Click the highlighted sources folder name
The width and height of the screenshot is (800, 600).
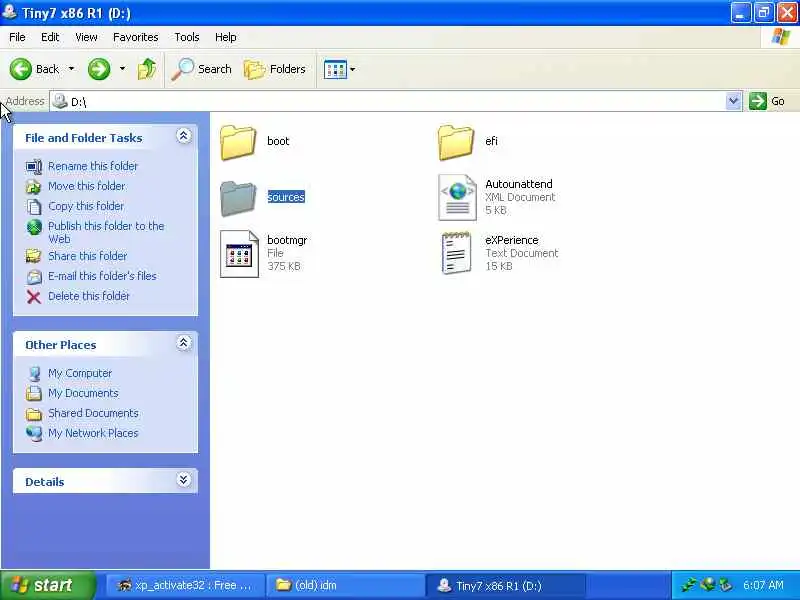click(286, 197)
